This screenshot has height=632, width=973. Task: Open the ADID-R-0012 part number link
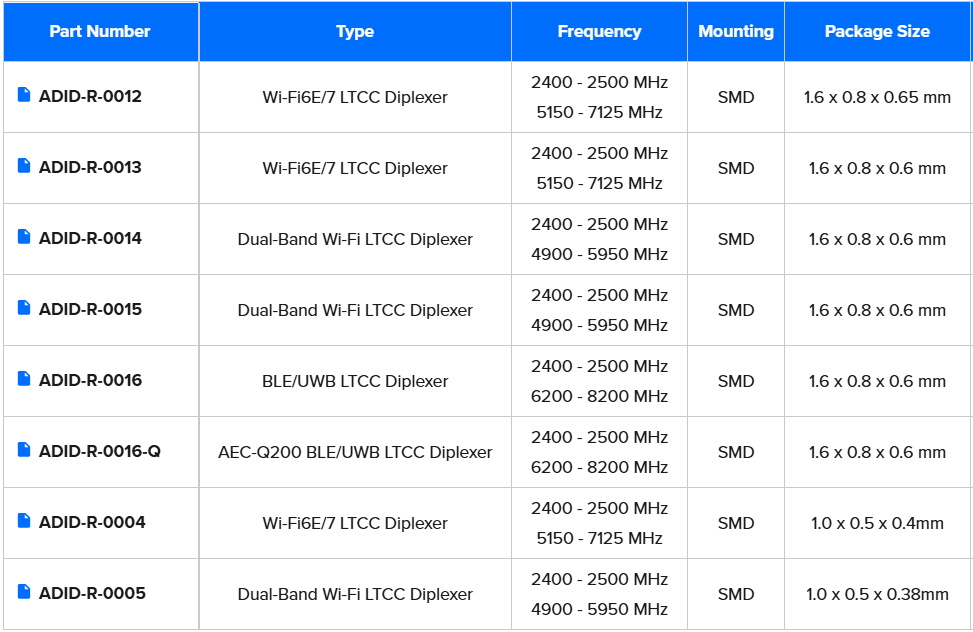(90, 96)
